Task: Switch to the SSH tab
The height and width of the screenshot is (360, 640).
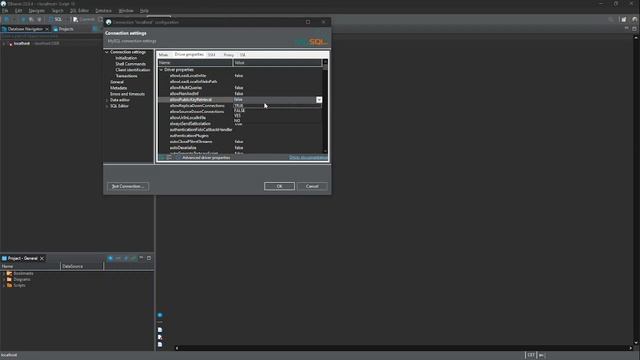Action: pyautogui.click(x=211, y=55)
